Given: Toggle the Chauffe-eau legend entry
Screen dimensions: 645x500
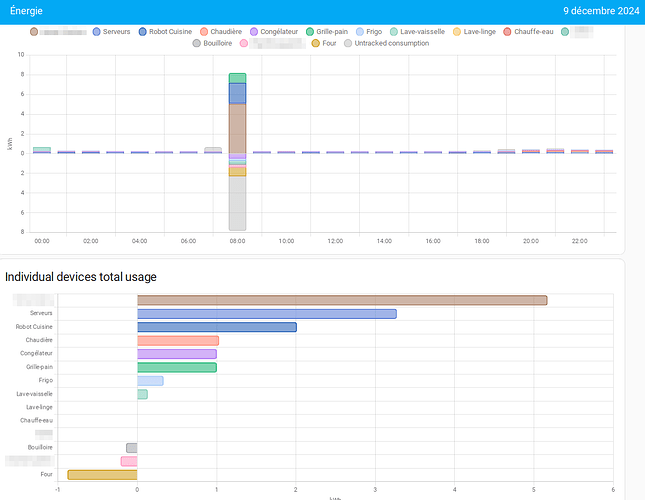Looking at the screenshot, I should [529, 32].
